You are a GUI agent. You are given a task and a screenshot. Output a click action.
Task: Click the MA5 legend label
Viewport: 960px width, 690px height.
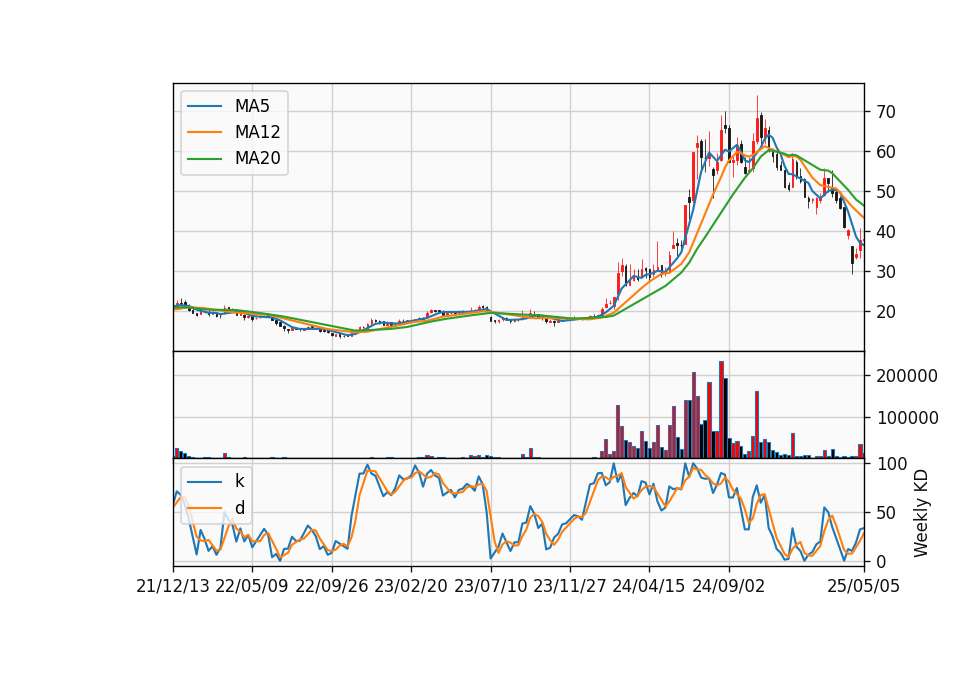[x=252, y=106]
